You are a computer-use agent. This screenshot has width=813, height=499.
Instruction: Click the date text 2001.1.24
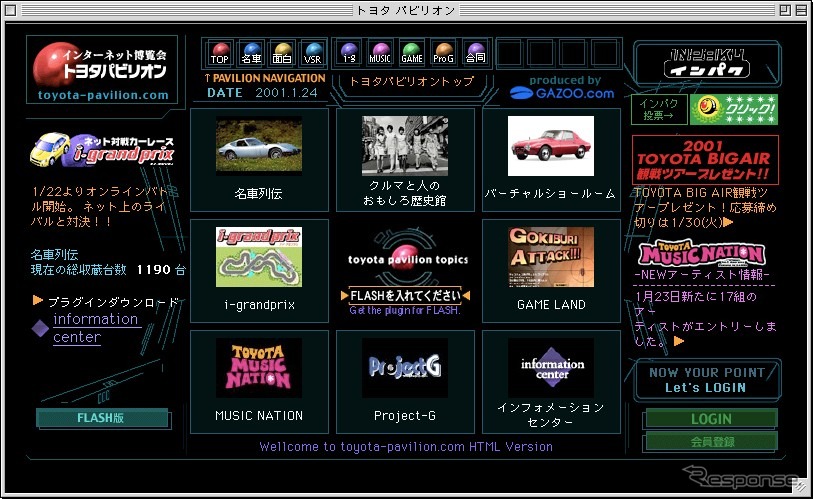pyautogui.click(x=286, y=93)
